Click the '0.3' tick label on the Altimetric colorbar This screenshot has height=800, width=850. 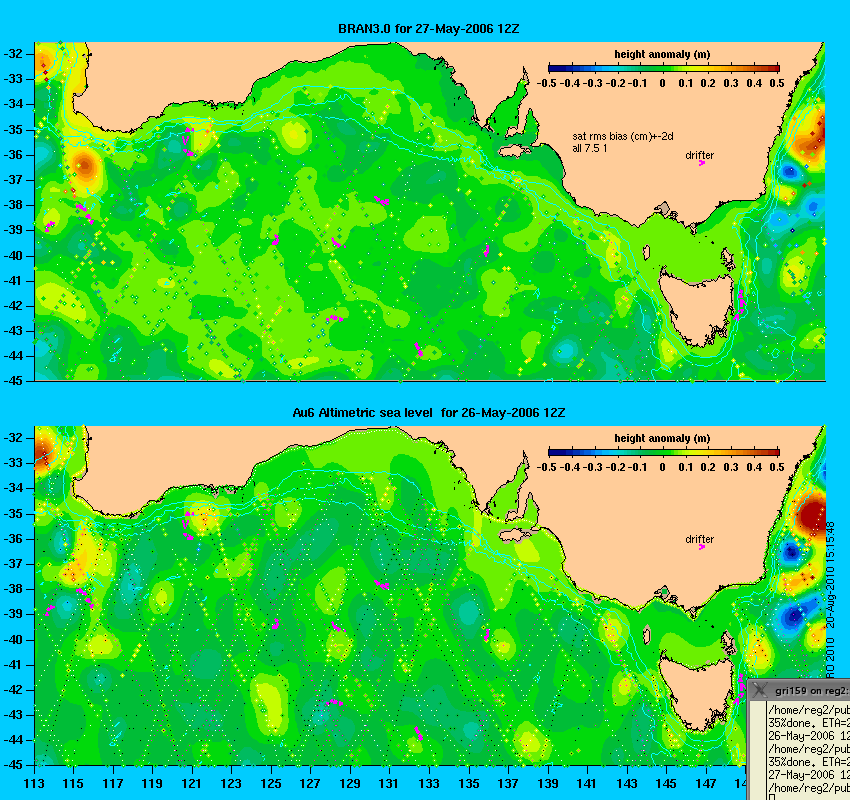pos(731,467)
